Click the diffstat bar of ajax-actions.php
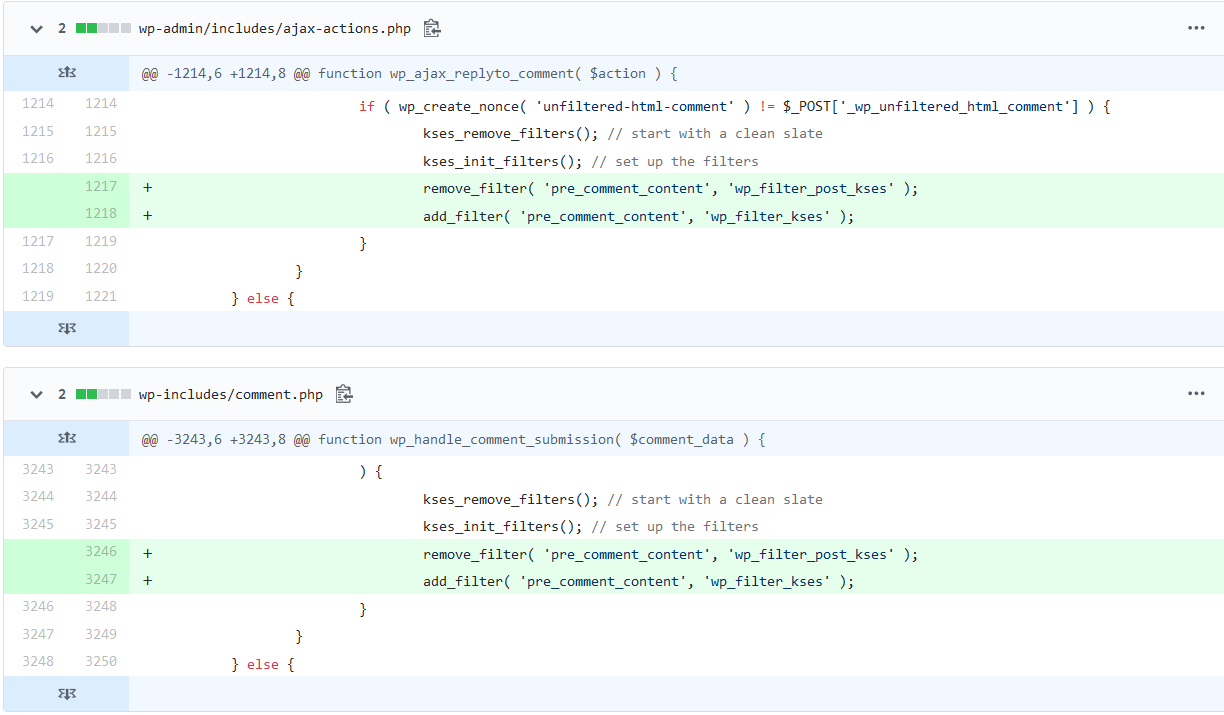Image resolution: width=1224 pixels, height=715 pixels. click(104, 29)
